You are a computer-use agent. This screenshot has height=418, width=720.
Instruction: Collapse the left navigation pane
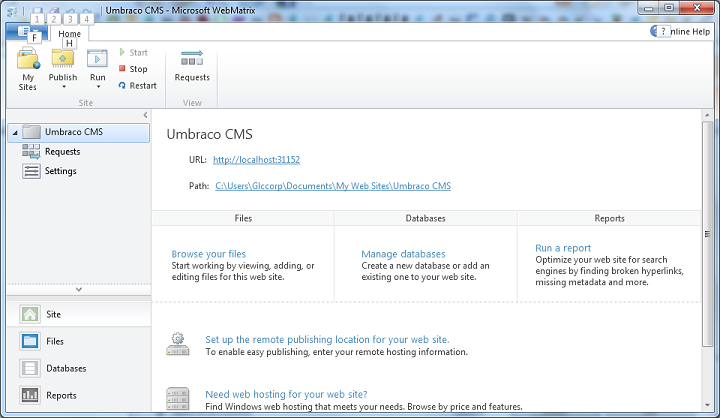point(145,115)
